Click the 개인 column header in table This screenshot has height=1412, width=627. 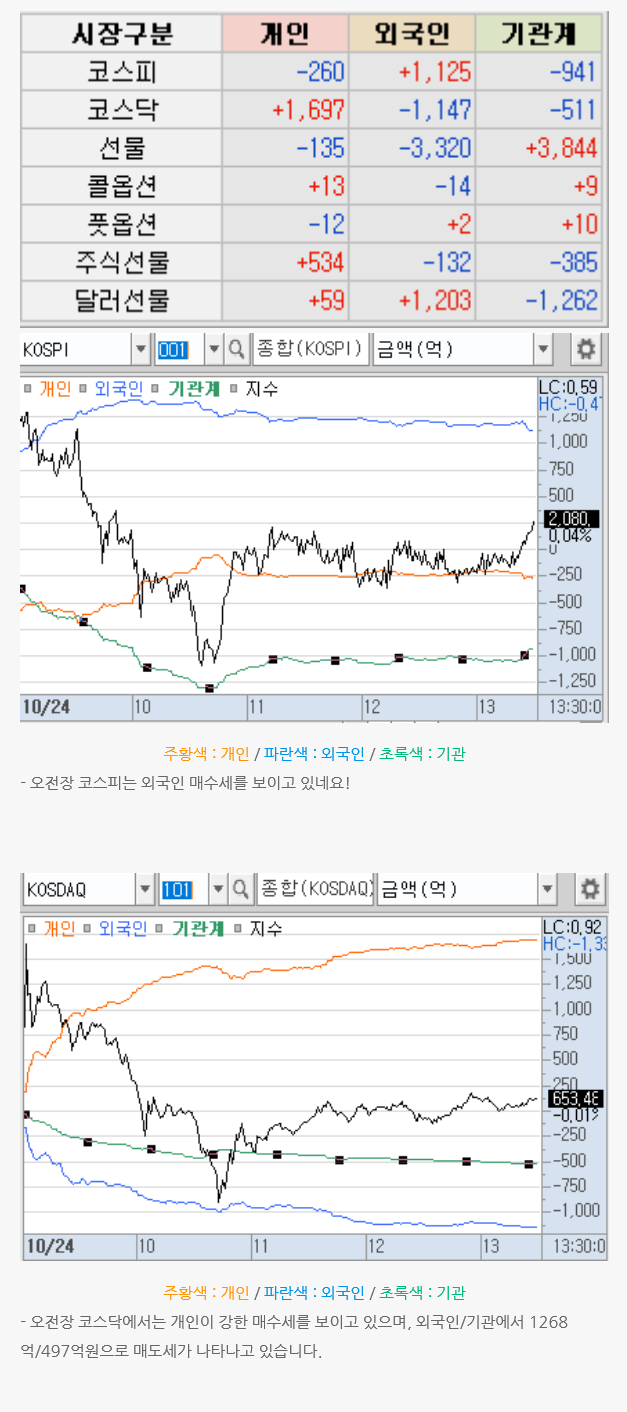(284, 34)
